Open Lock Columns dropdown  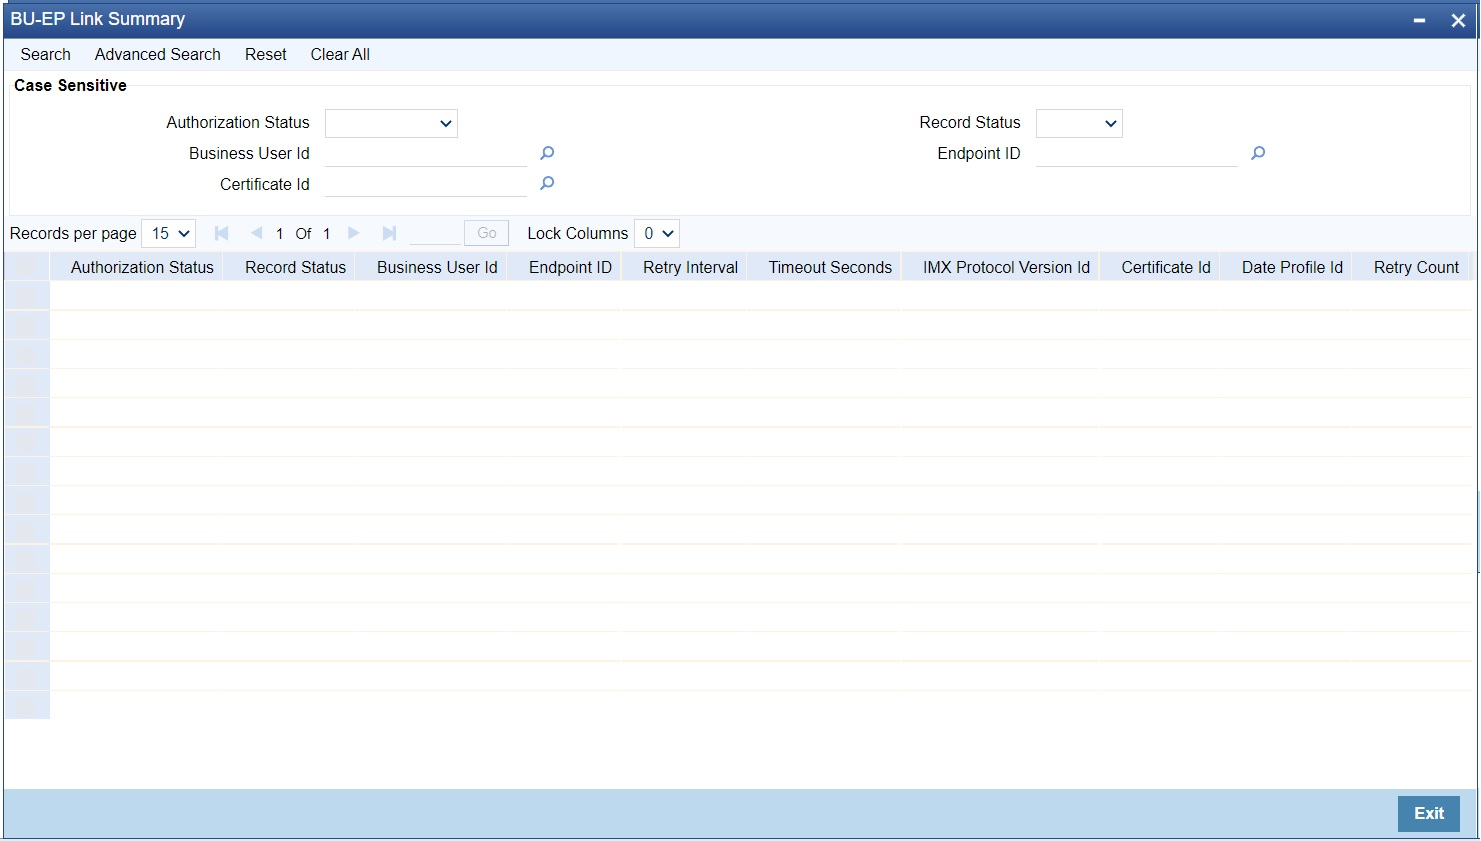pos(657,233)
